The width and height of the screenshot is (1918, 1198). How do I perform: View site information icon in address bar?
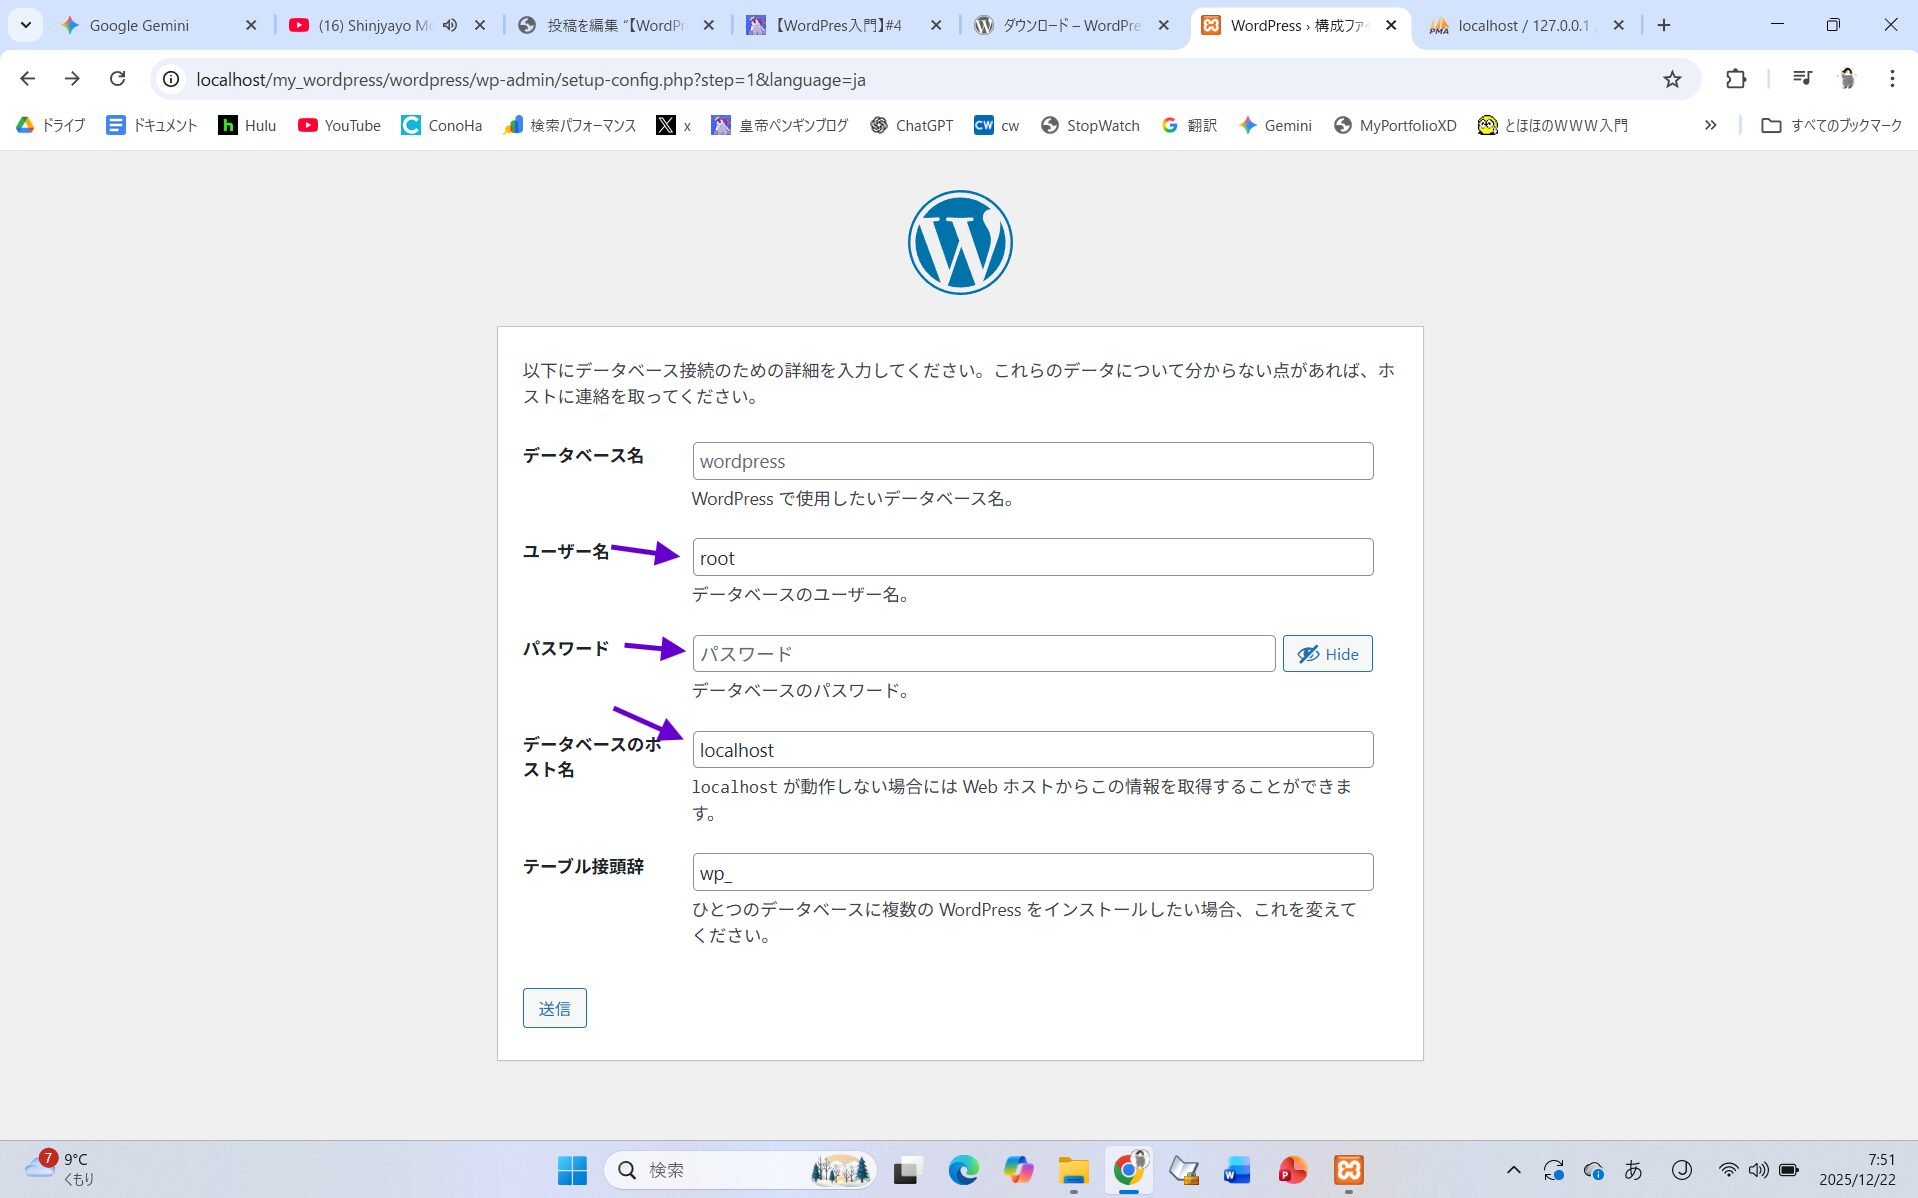coord(171,79)
